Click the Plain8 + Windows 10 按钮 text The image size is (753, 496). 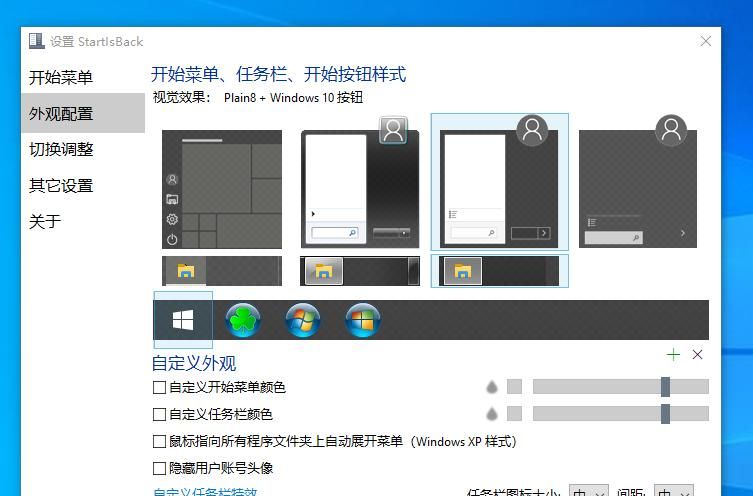[293, 98]
